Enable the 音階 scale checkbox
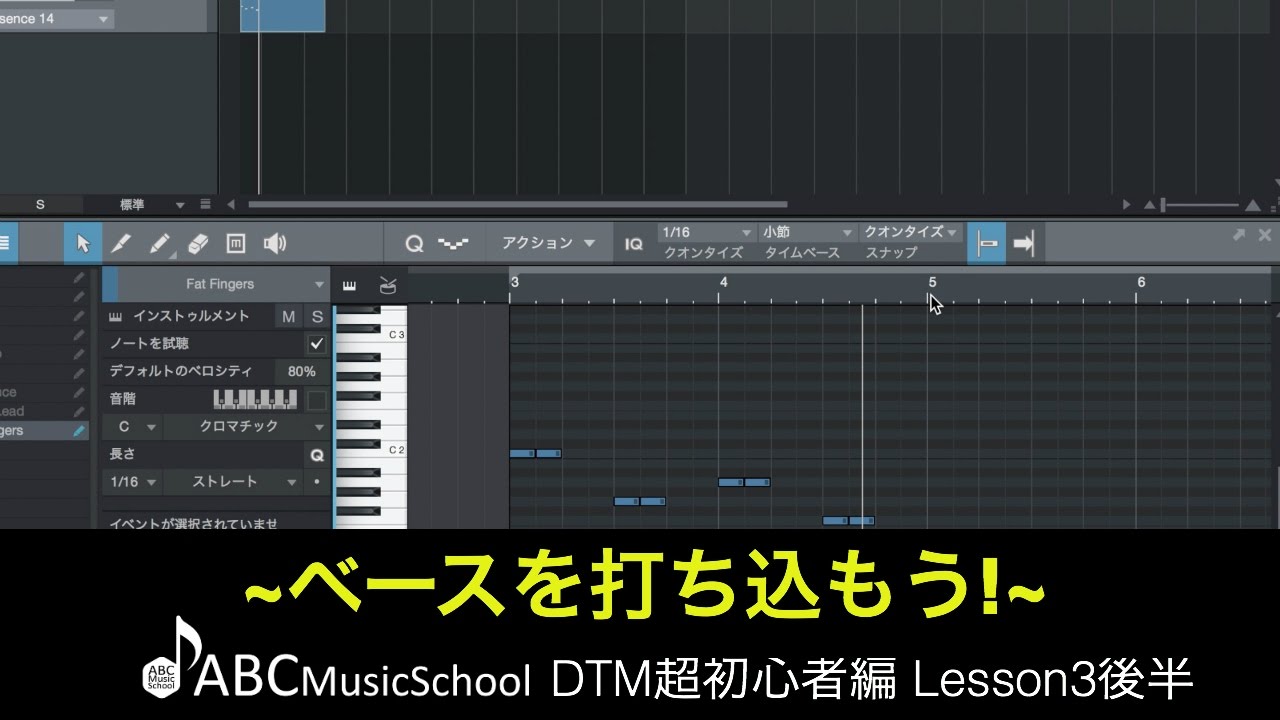 click(317, 400)
